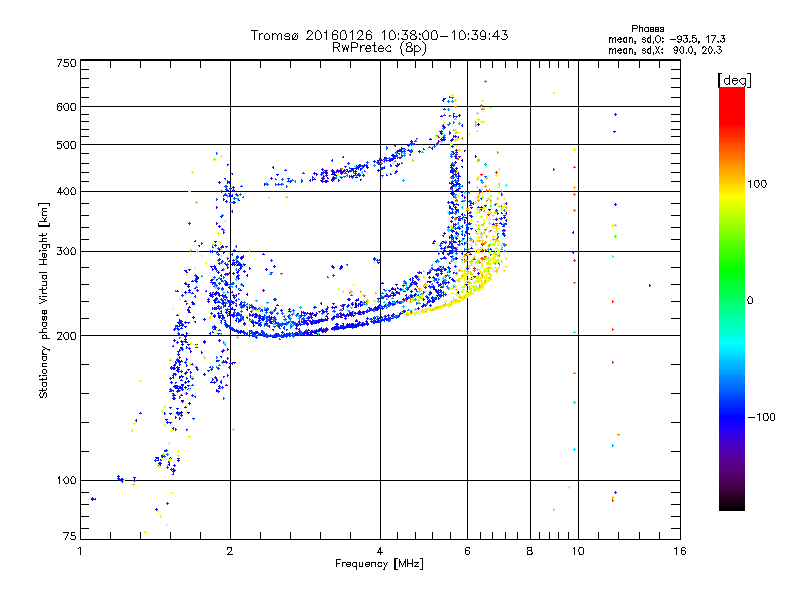This screenshot has height=600, width=800.
Task: Click the x-axis tick label '4'
Action: [380, 551]
